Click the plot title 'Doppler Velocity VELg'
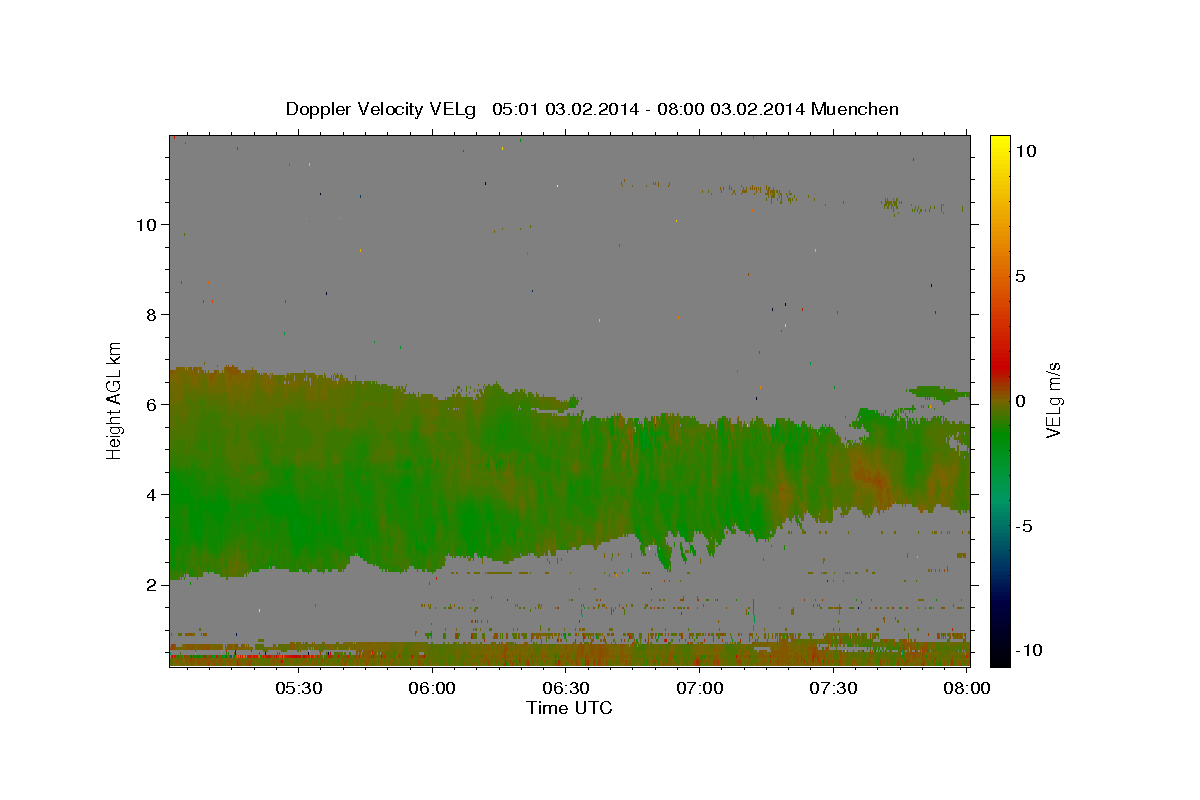The height and width of the screenshot is (800, 1200). [x=380, y=109]
